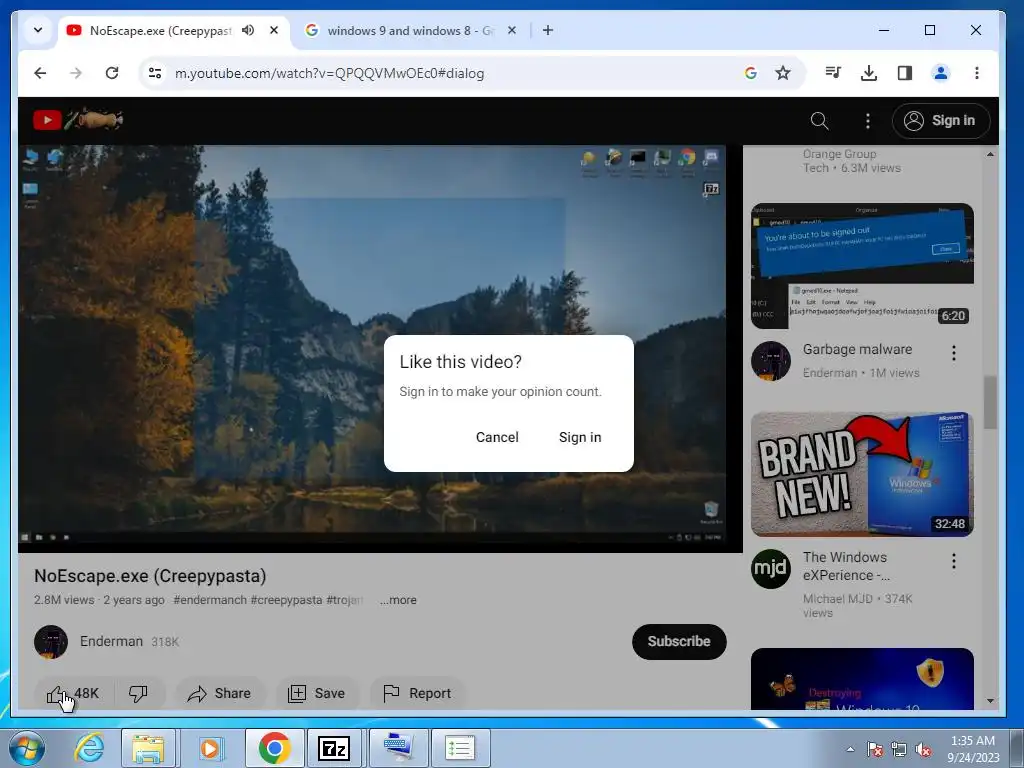Open the Chrome three-dot menu
Viewport: 1024px width, 768px height.
tap(976, 73)
